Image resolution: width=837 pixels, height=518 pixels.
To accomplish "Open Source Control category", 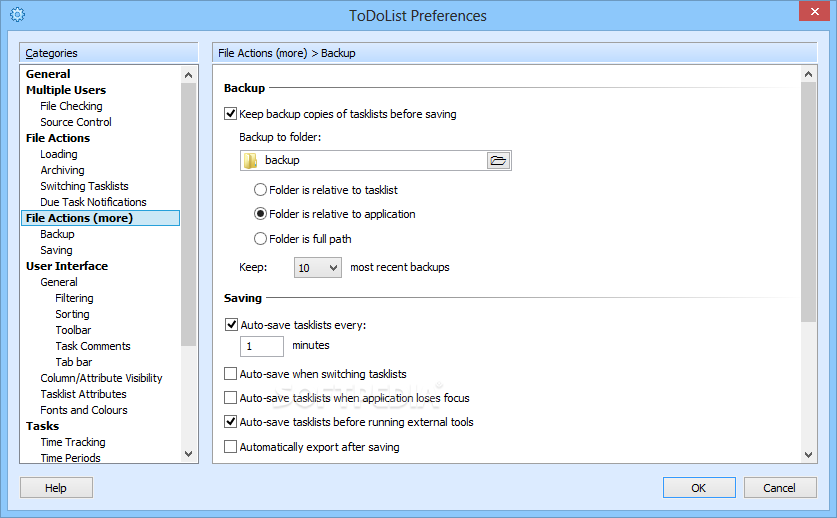I will (x=76, y=122).
